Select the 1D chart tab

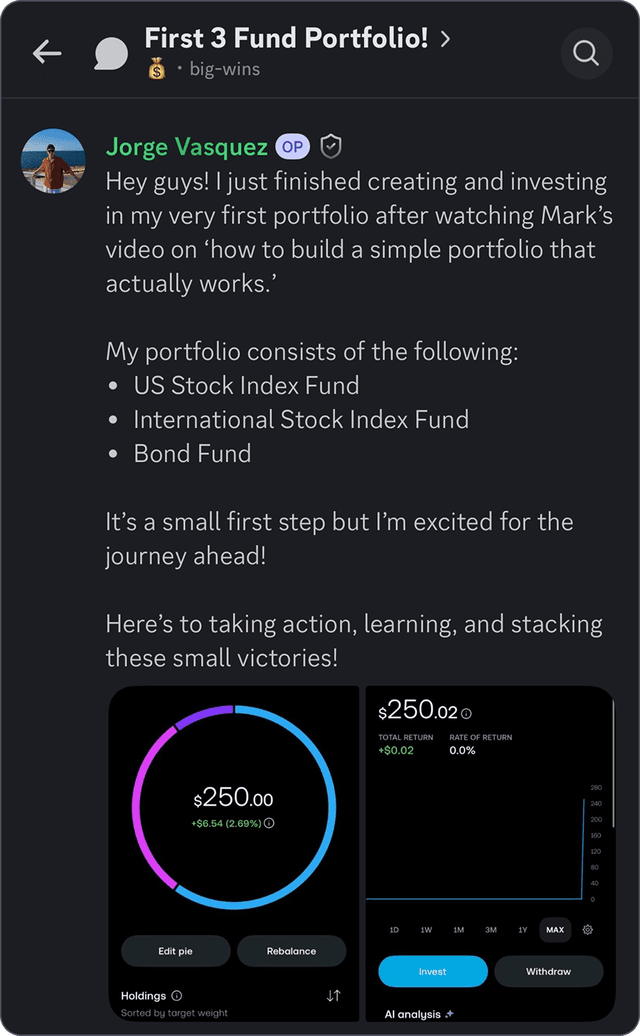click(x=394, y=930)
